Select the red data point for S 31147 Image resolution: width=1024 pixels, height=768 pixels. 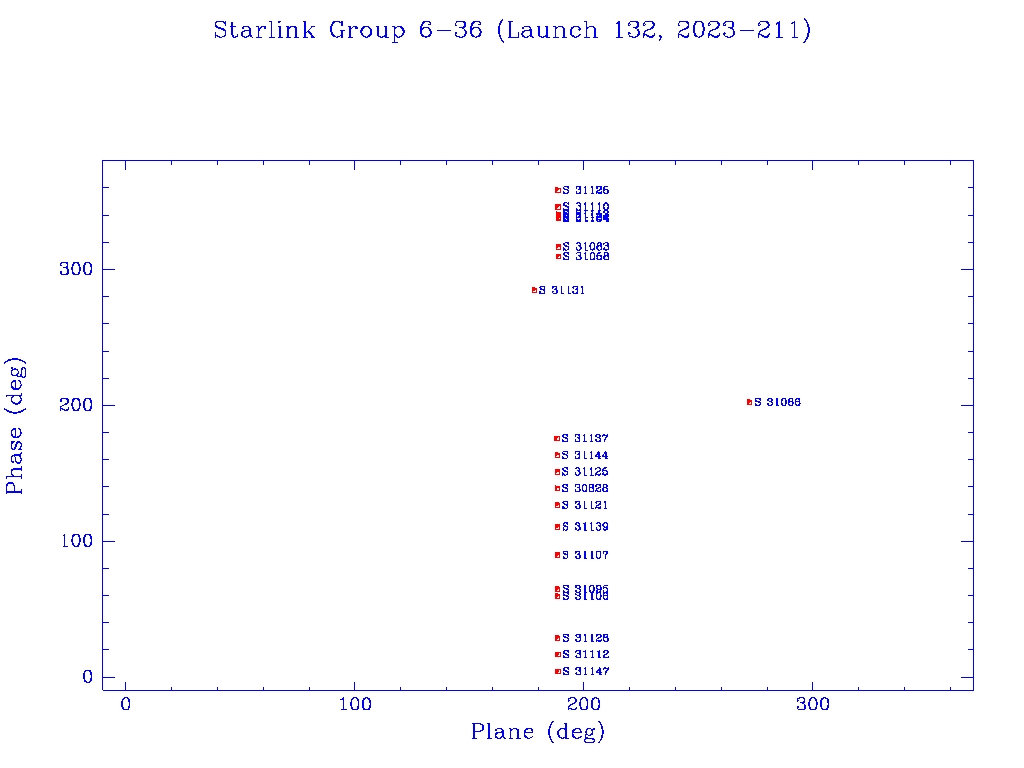(x=558, y=671)
